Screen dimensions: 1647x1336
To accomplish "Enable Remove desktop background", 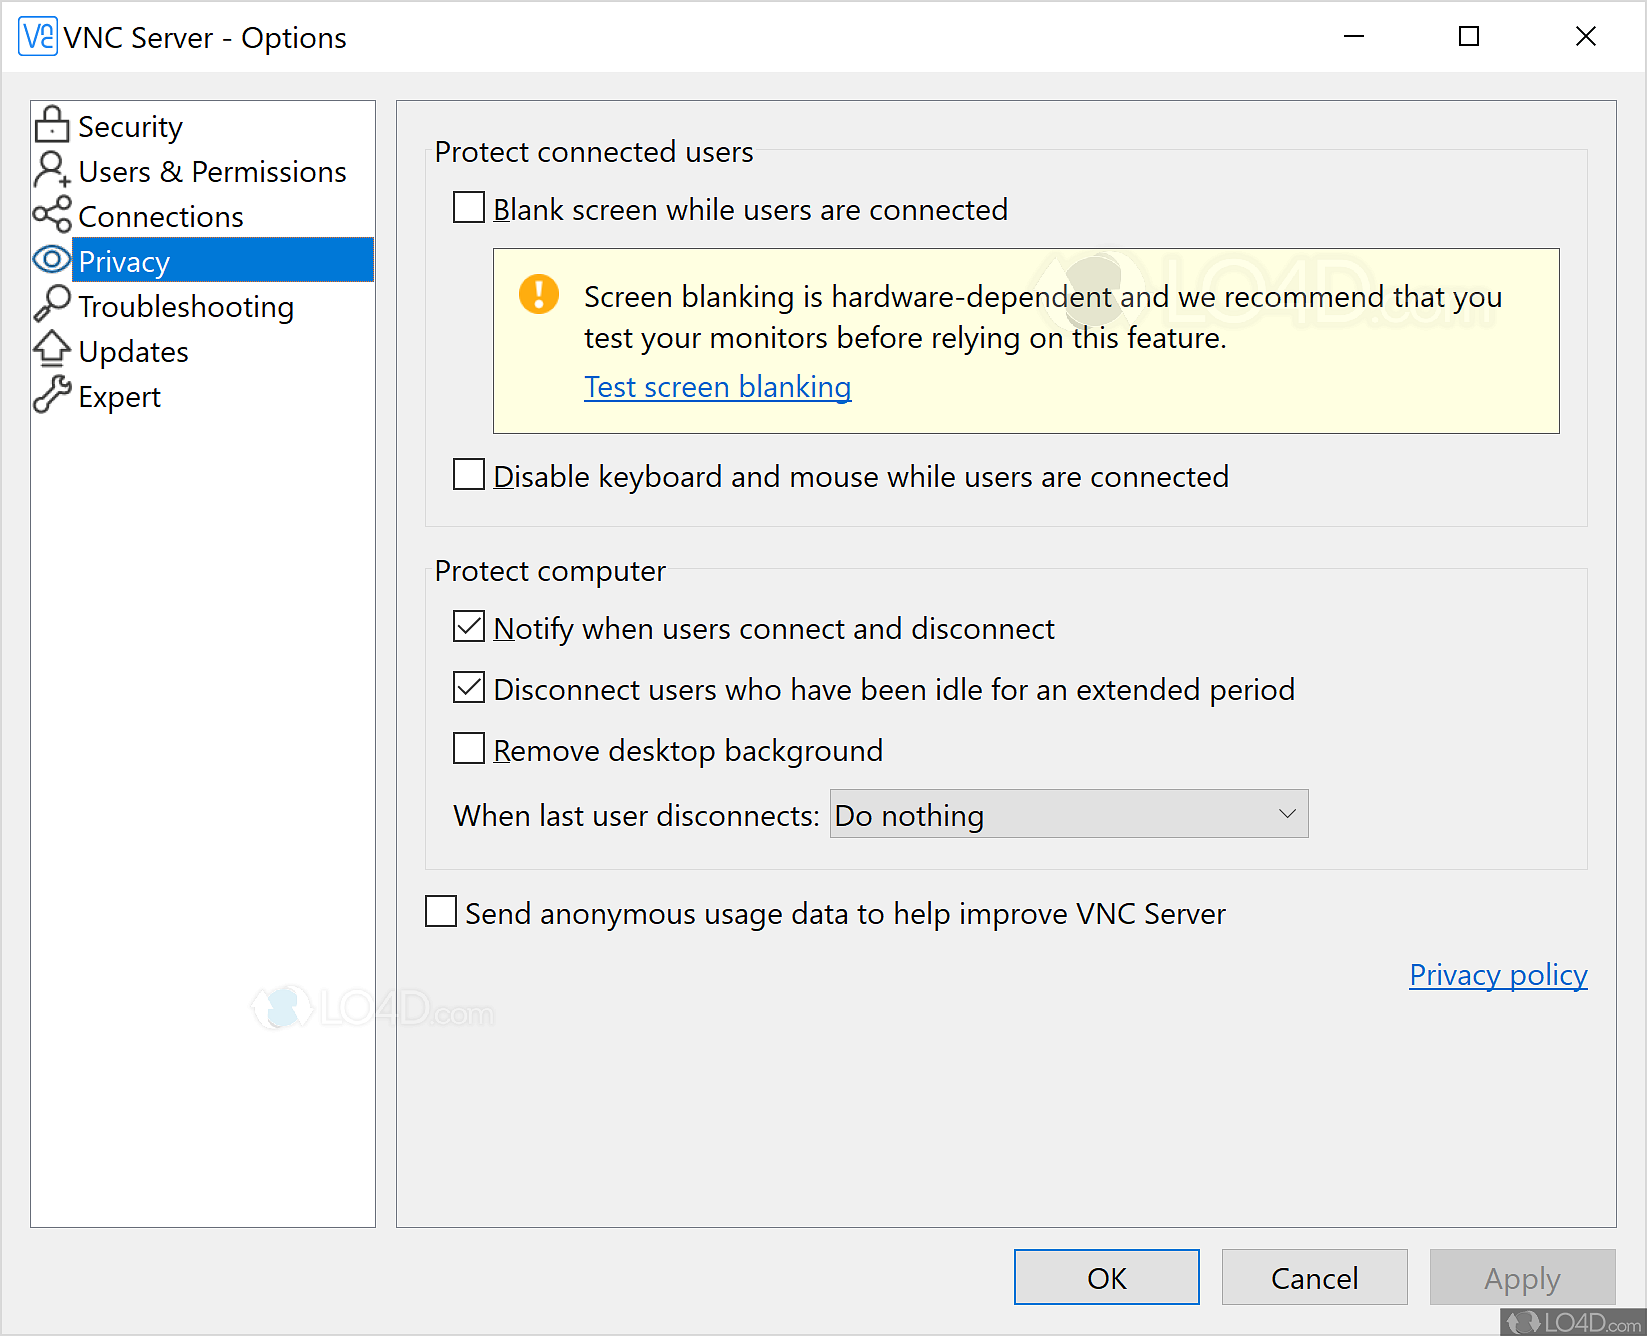I will point(469,749).
